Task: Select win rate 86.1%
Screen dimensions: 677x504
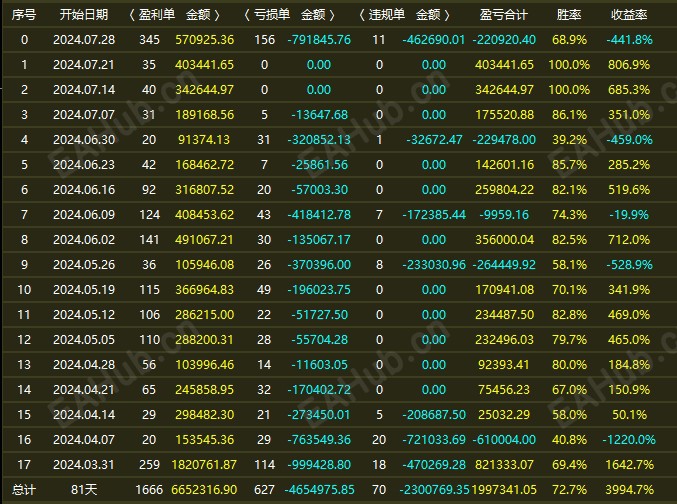Action: click(569, 115)
